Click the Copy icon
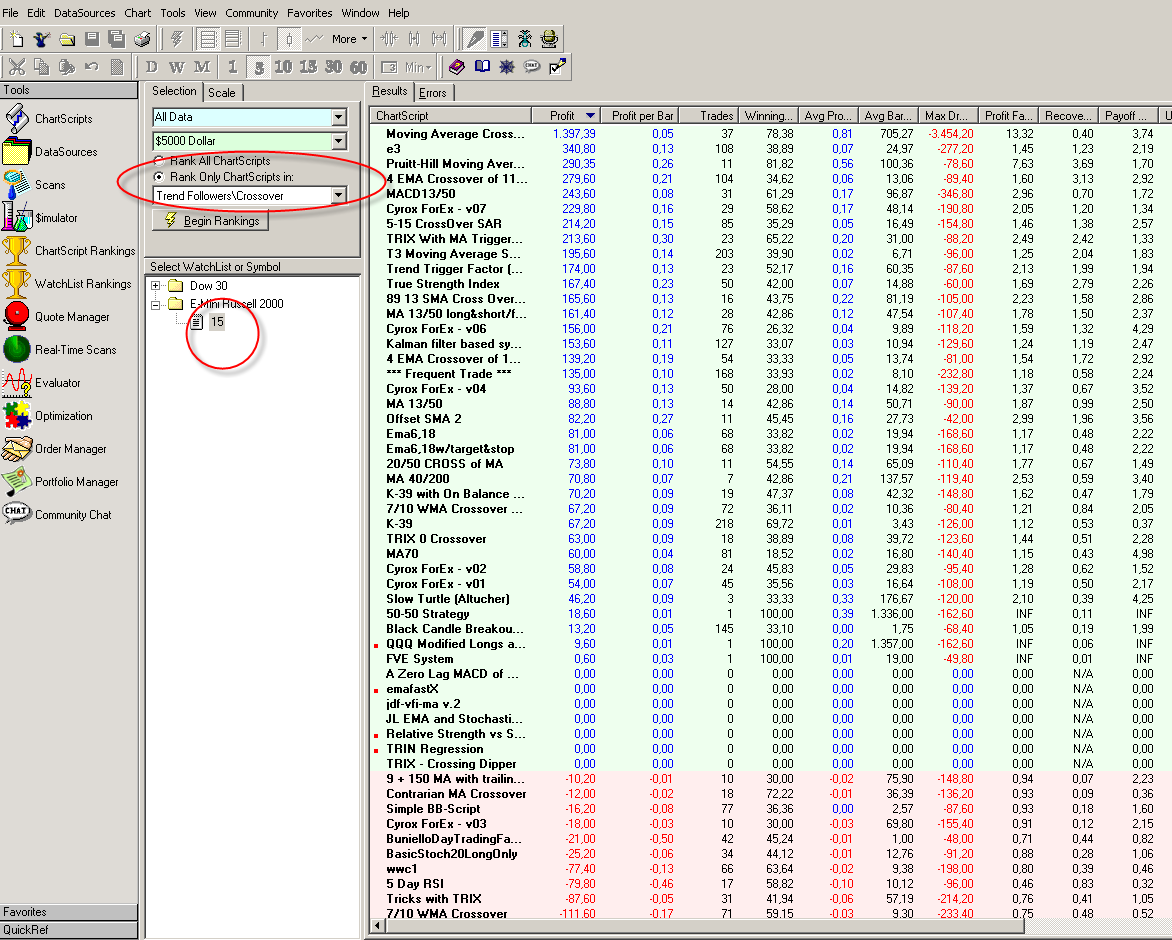The image size is (1172, 940). pos(42,67)
